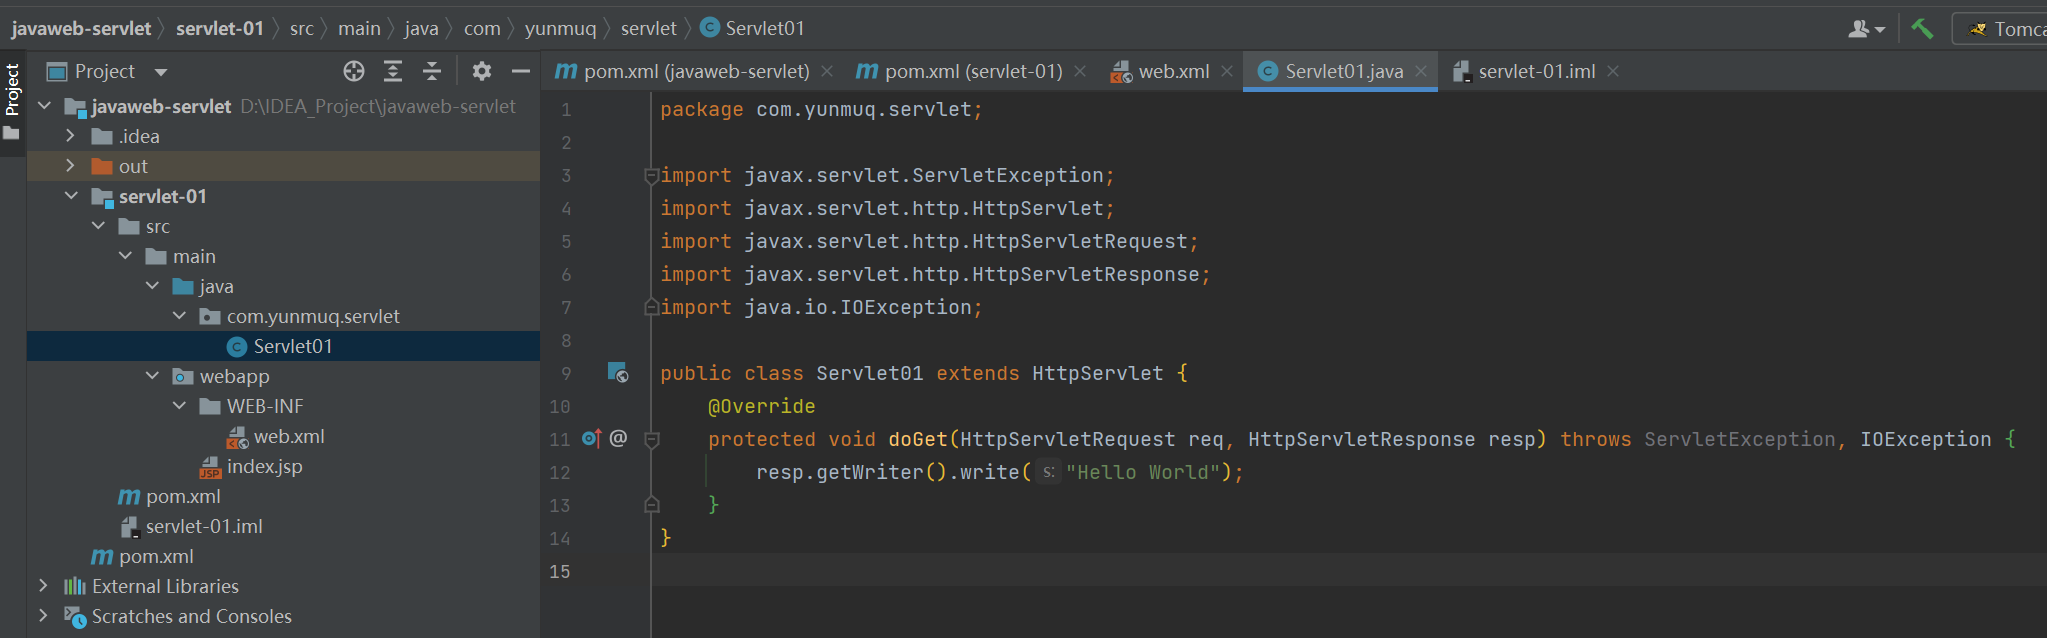
Task: Open the user account dropdown icon
Action: tap(1866, 29)
